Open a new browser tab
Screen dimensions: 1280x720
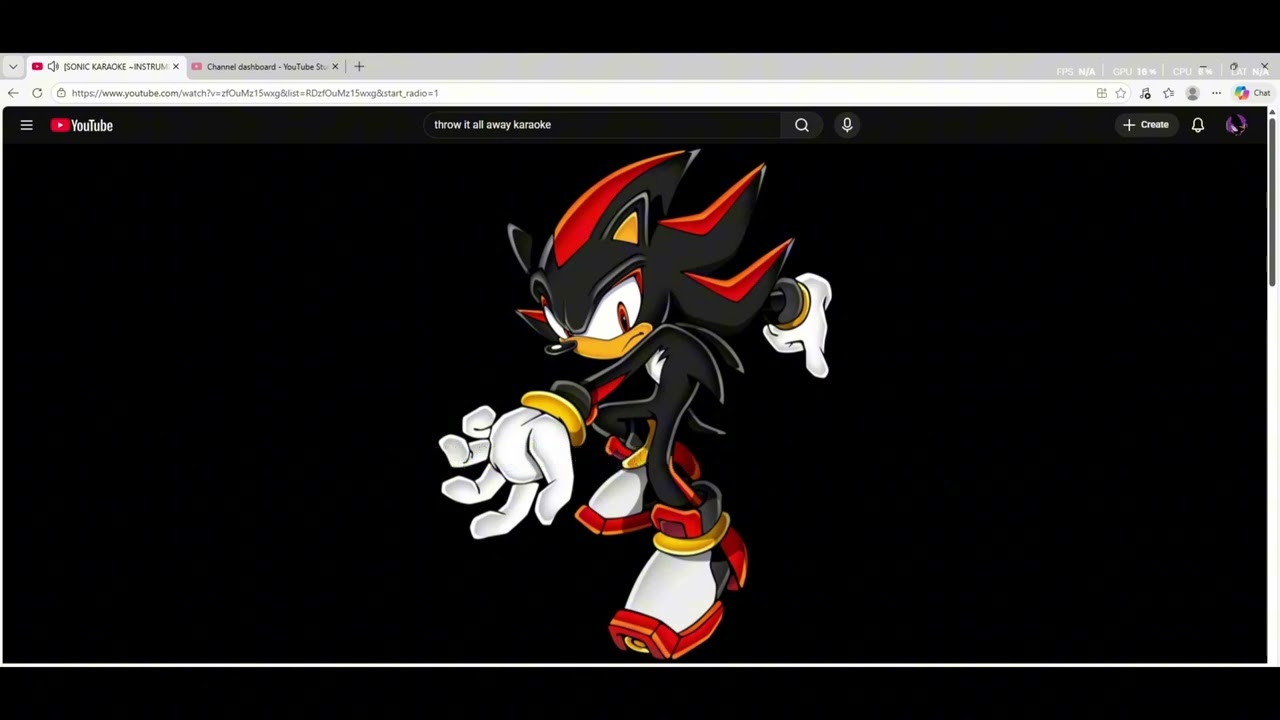[359, 67]
